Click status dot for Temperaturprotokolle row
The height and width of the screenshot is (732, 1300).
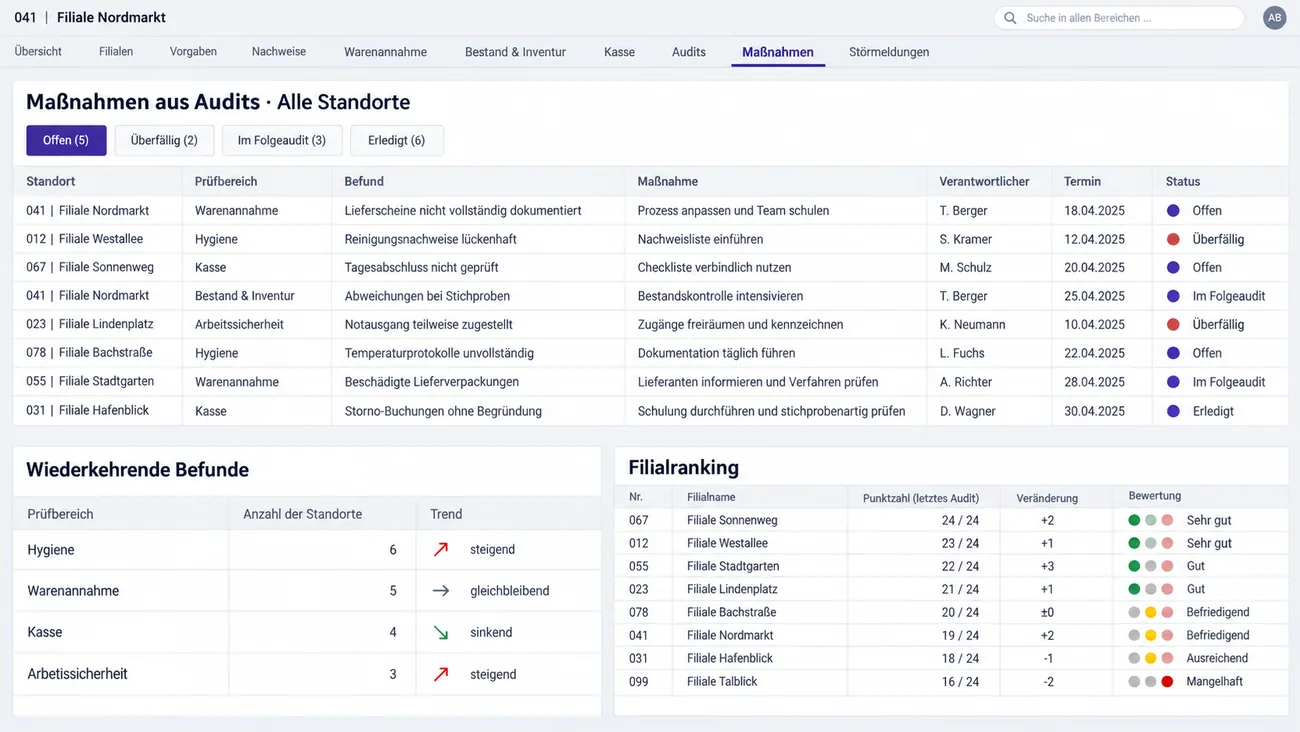pyautogui.click(x=1173, y=353)
